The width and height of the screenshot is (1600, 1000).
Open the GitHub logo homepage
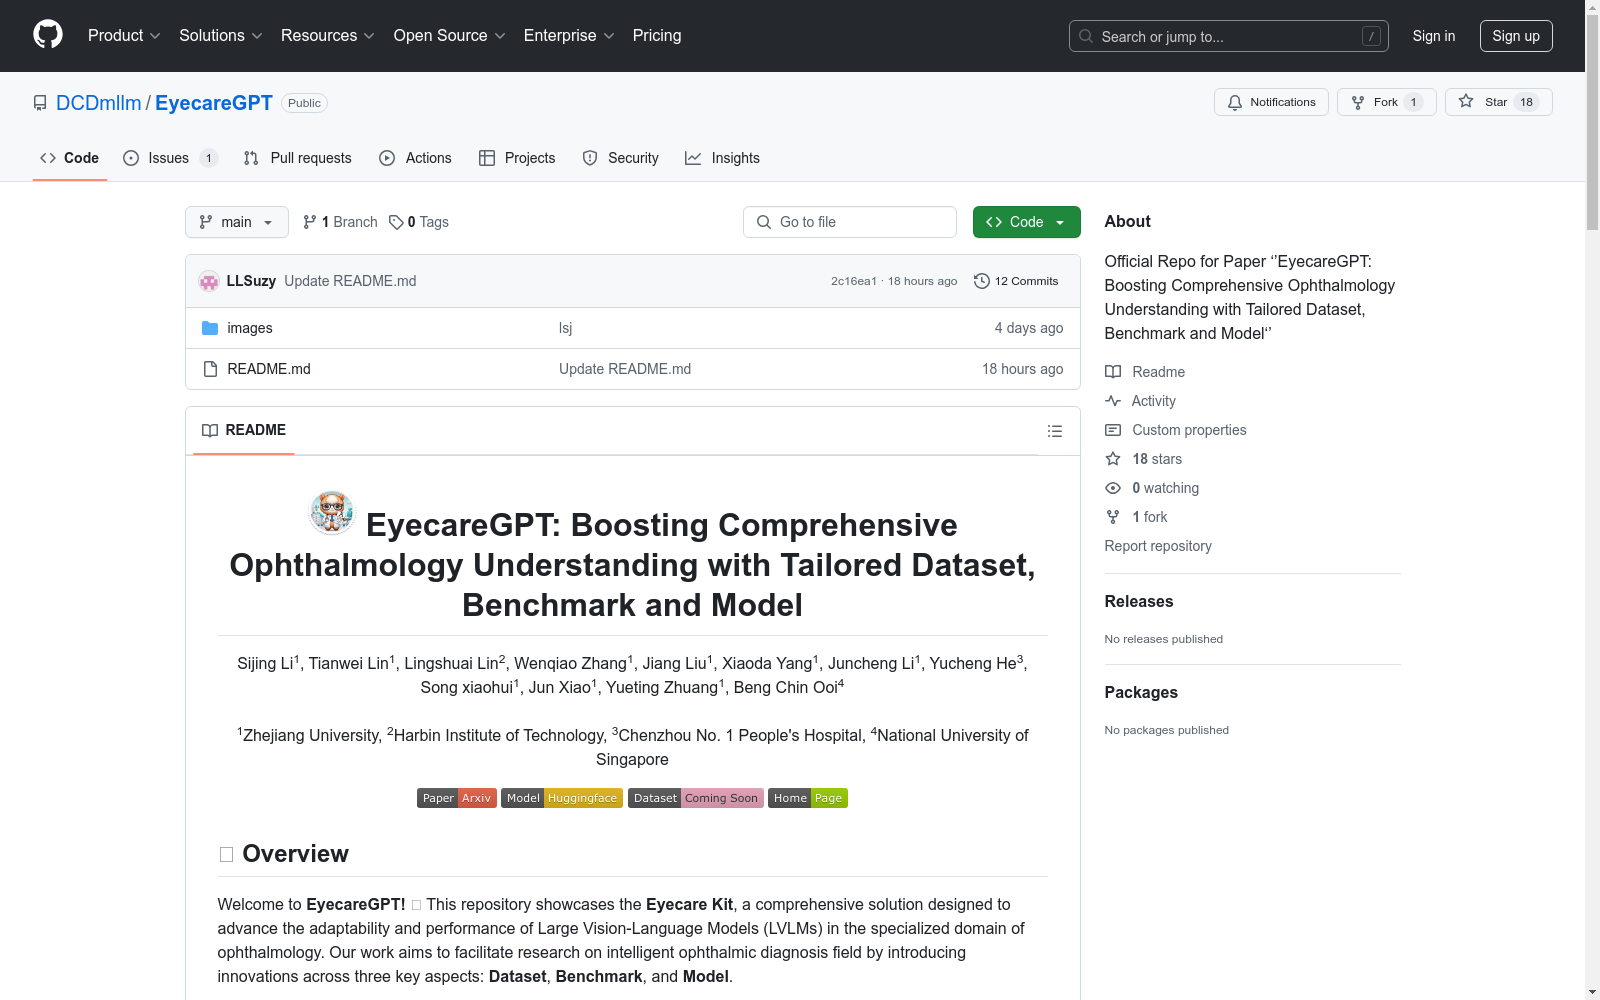(48, 35)
